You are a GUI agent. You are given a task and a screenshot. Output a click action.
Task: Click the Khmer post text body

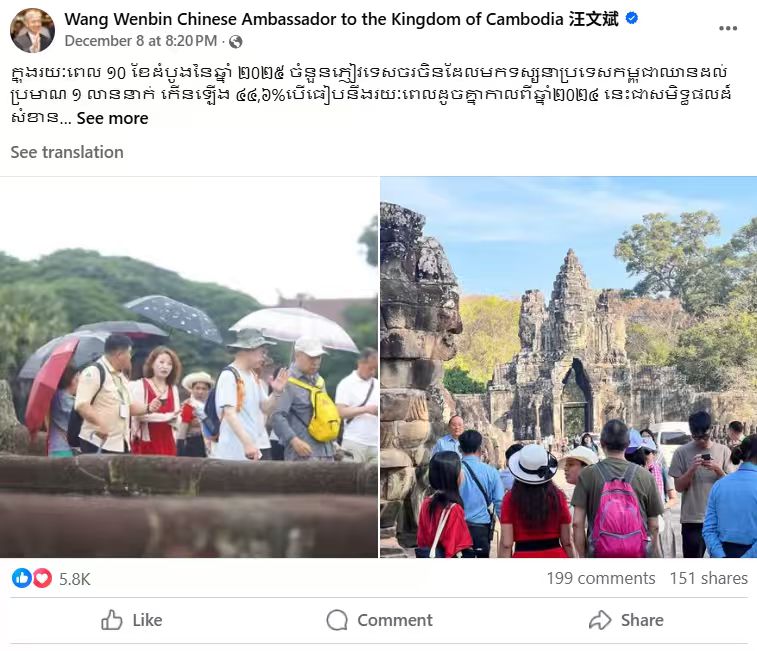click(x=371, y=95)
